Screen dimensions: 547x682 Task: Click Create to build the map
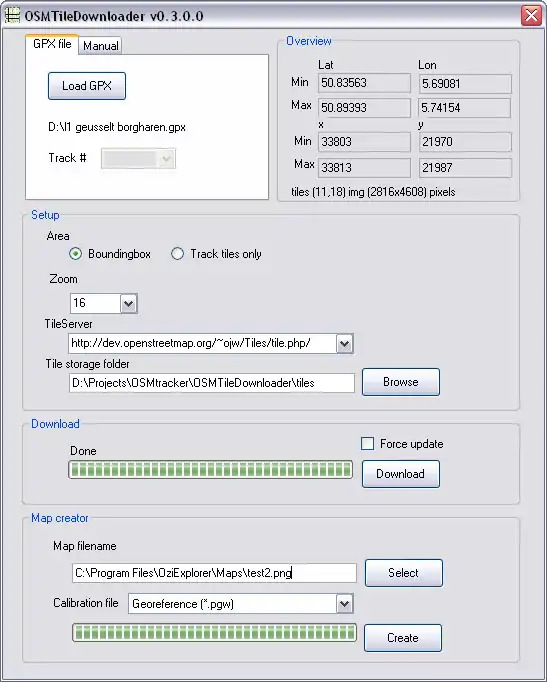(403, 638)
